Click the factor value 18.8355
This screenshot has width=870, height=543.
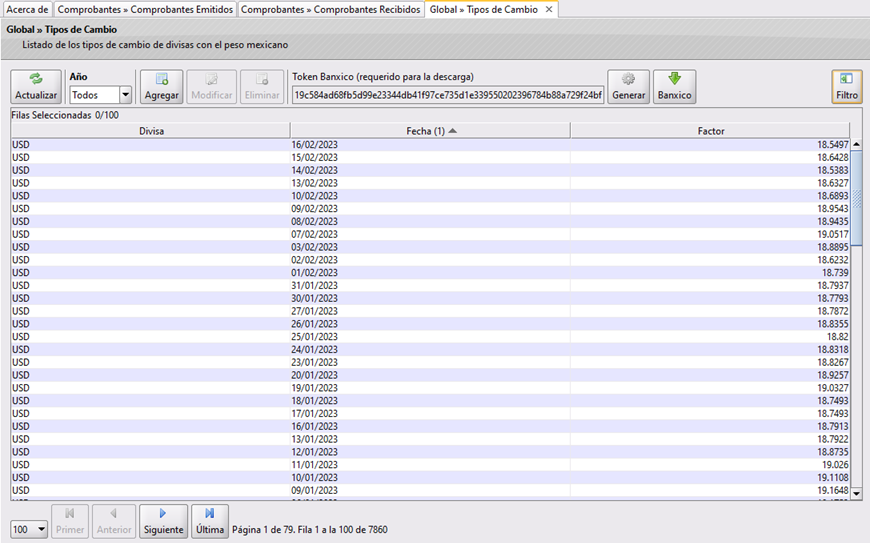pos(832,324)
